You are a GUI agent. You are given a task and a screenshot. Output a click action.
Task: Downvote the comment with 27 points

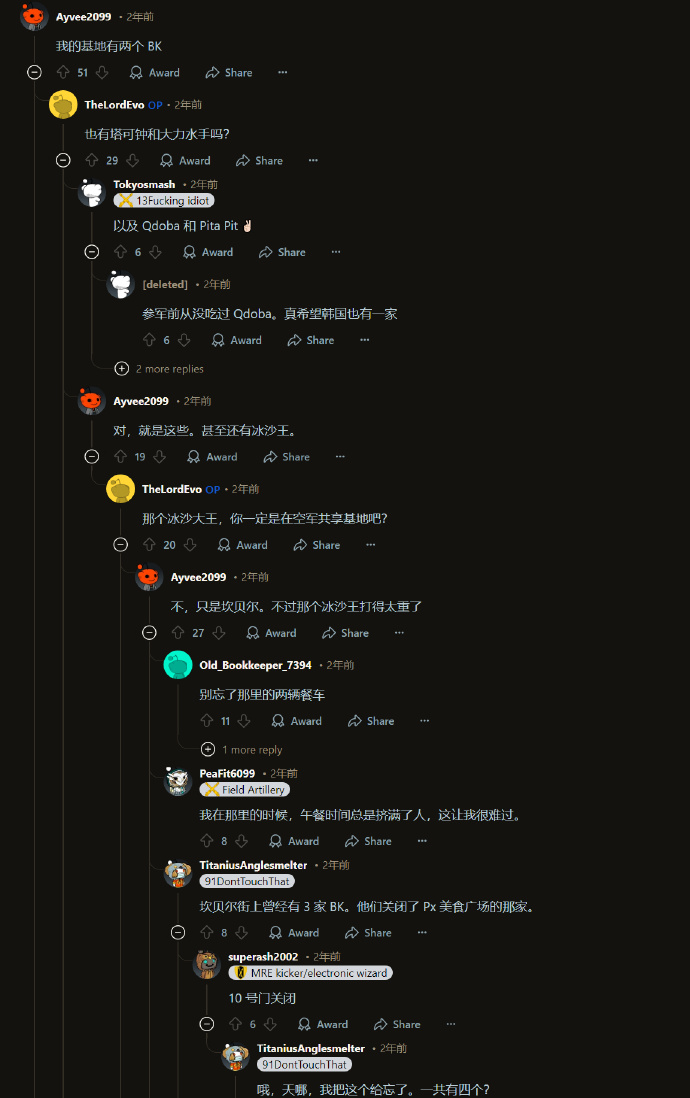[219, 633]
